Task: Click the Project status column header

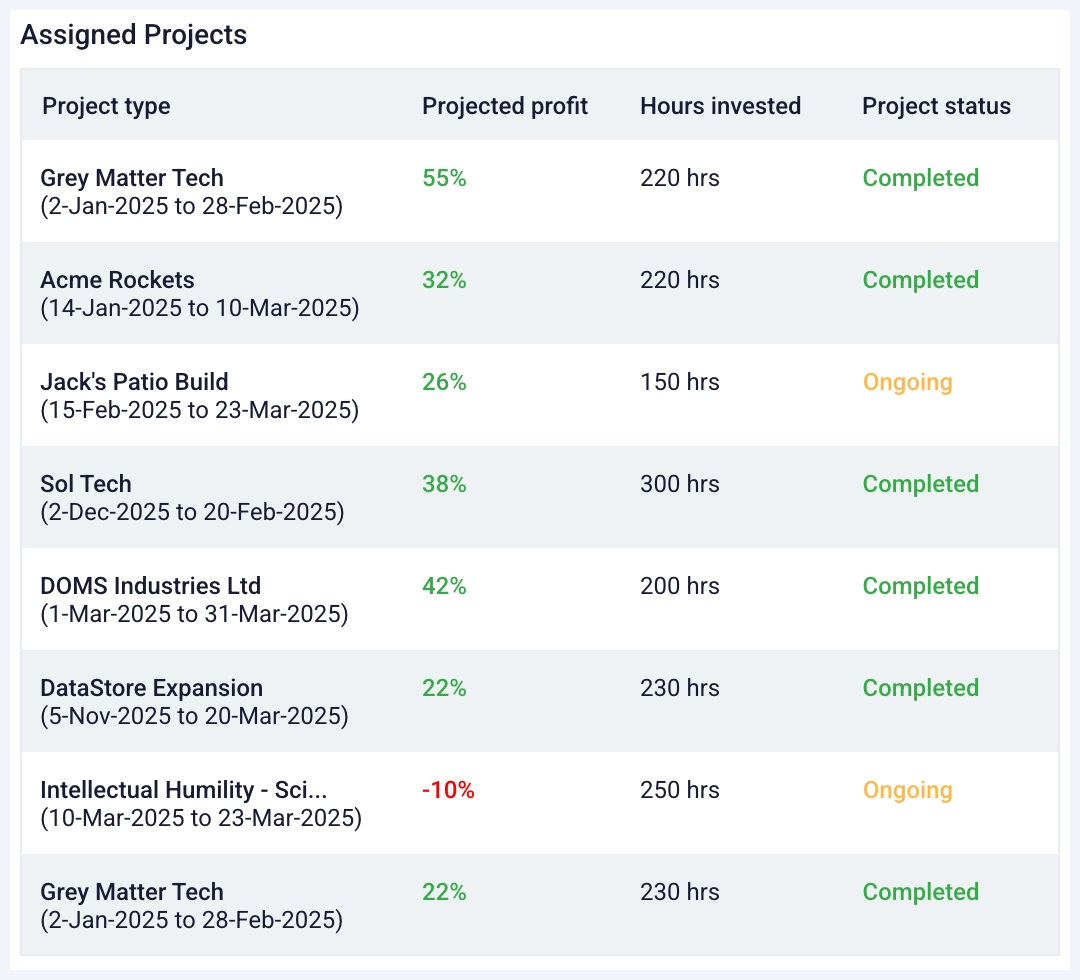Action: pyautogui.click(x=936, y=105)
